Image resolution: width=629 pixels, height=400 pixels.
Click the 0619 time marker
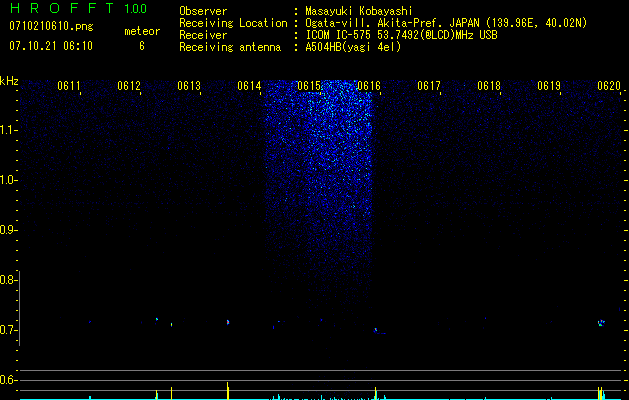[x=549, y=86]
